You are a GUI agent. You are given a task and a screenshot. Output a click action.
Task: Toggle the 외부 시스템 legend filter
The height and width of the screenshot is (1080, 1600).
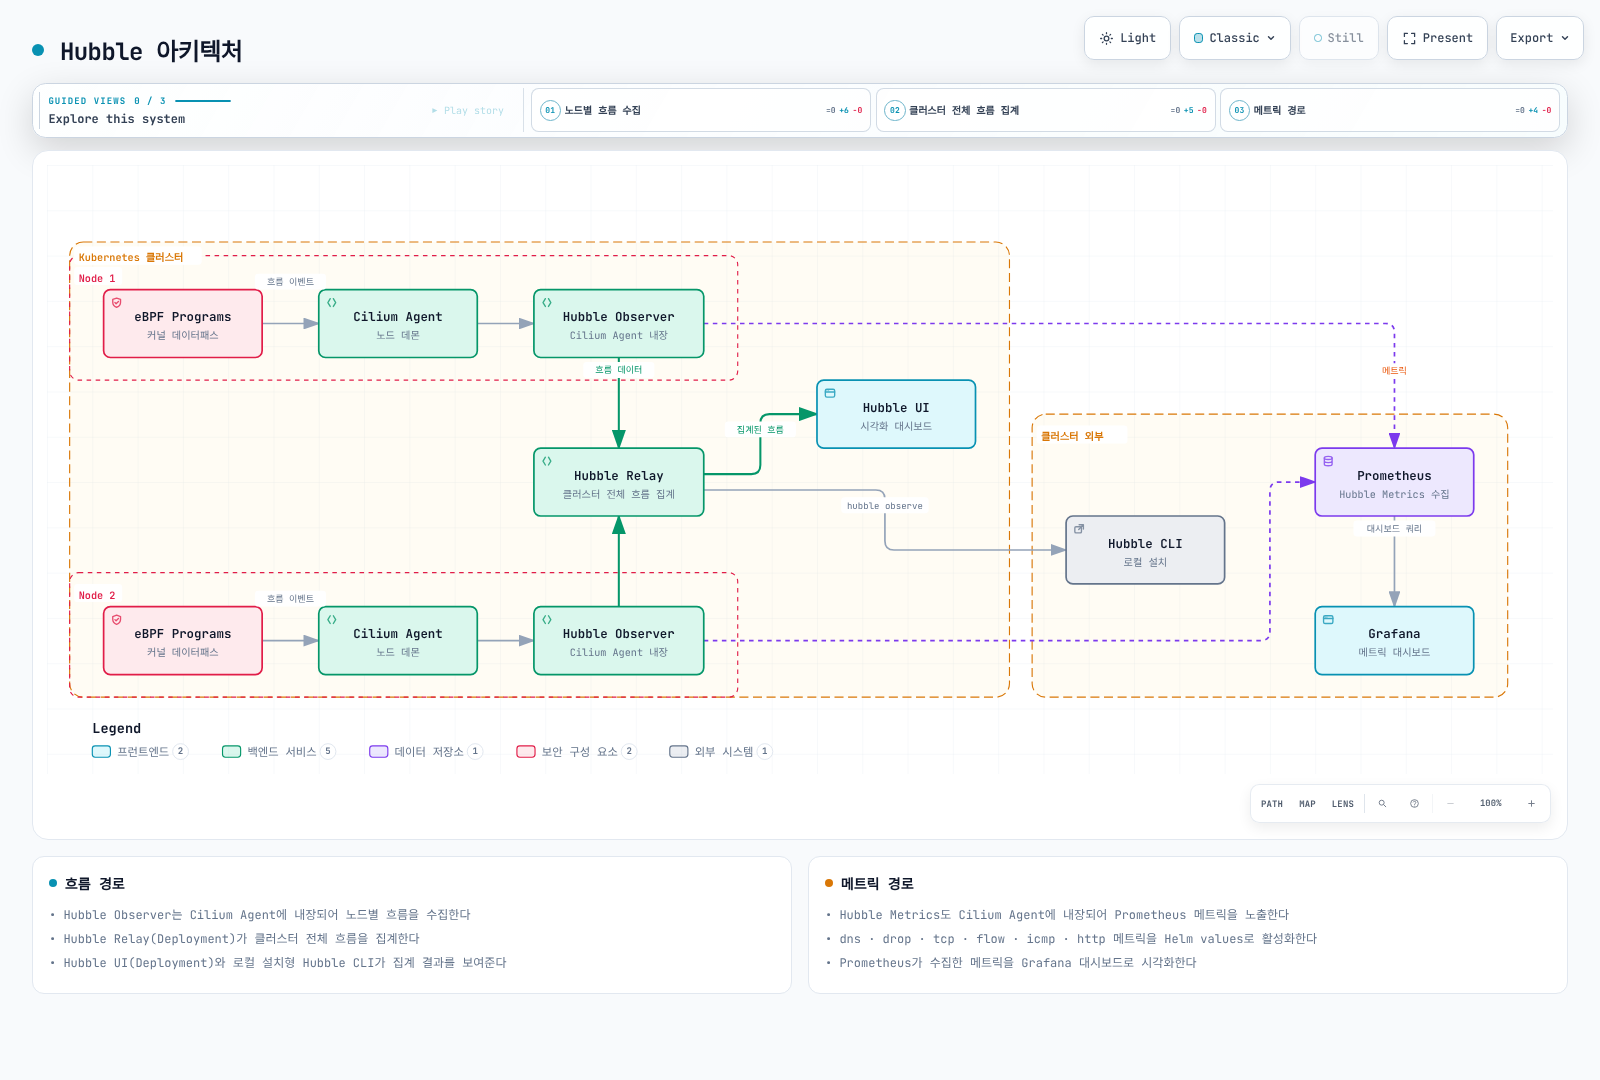(x=720, y=751)
